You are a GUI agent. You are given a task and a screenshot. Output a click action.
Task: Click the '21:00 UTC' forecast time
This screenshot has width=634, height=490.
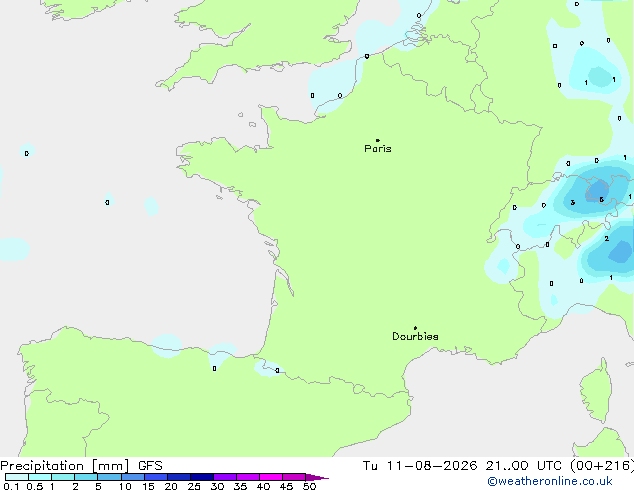point(523,466)
